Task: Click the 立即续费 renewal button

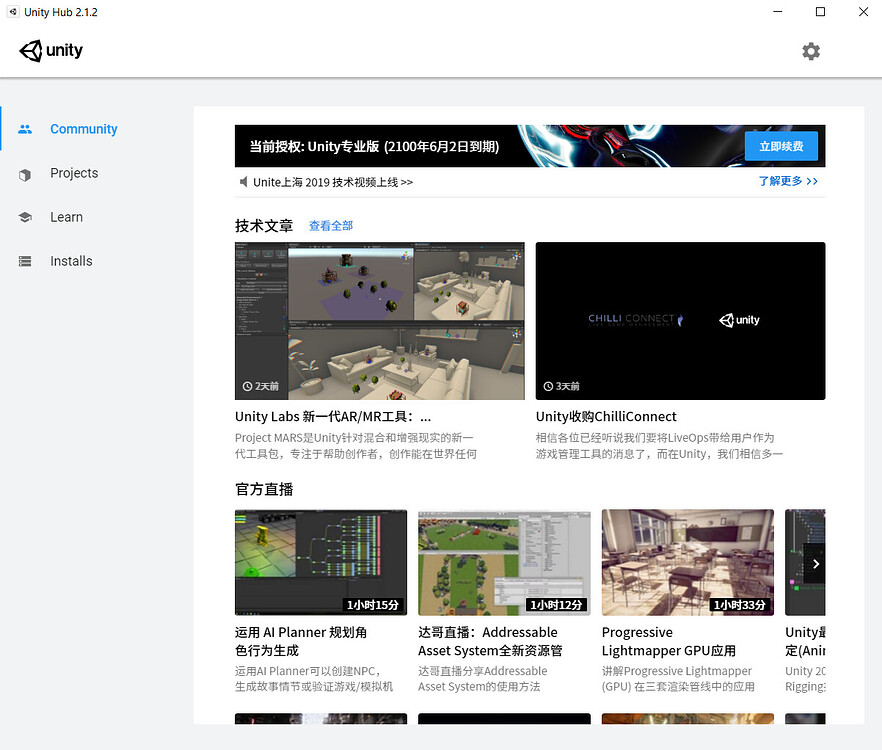Action: [781, 146]
